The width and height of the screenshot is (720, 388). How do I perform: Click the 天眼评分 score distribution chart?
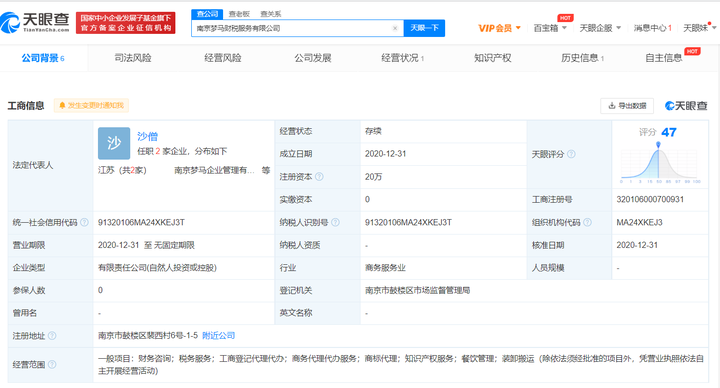pyautogui.click(x=659, y=163)
